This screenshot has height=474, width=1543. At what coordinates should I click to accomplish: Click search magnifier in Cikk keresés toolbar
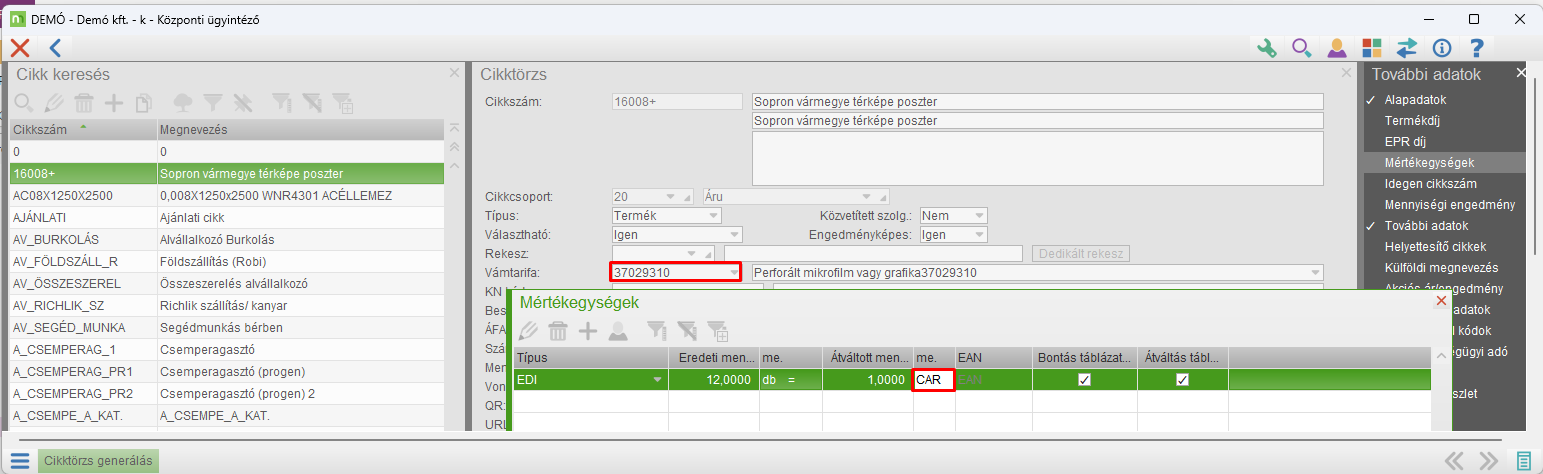[23, 102]
